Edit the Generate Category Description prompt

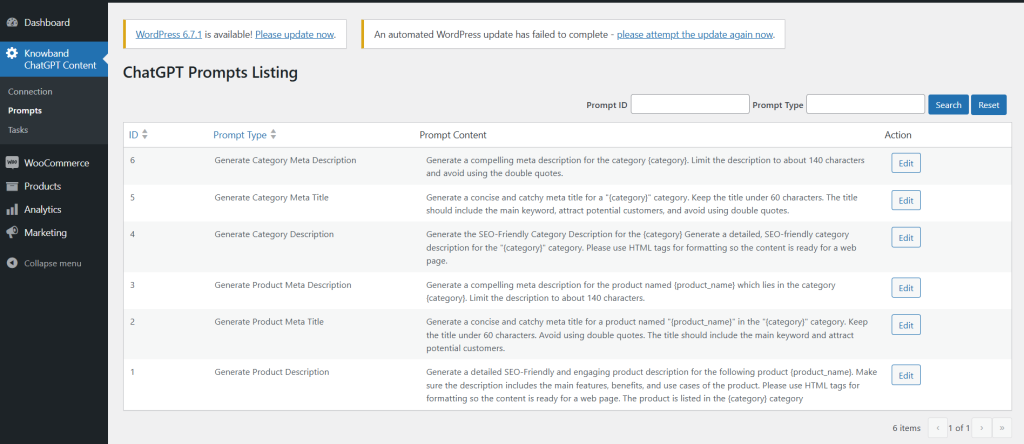(906, 238)
